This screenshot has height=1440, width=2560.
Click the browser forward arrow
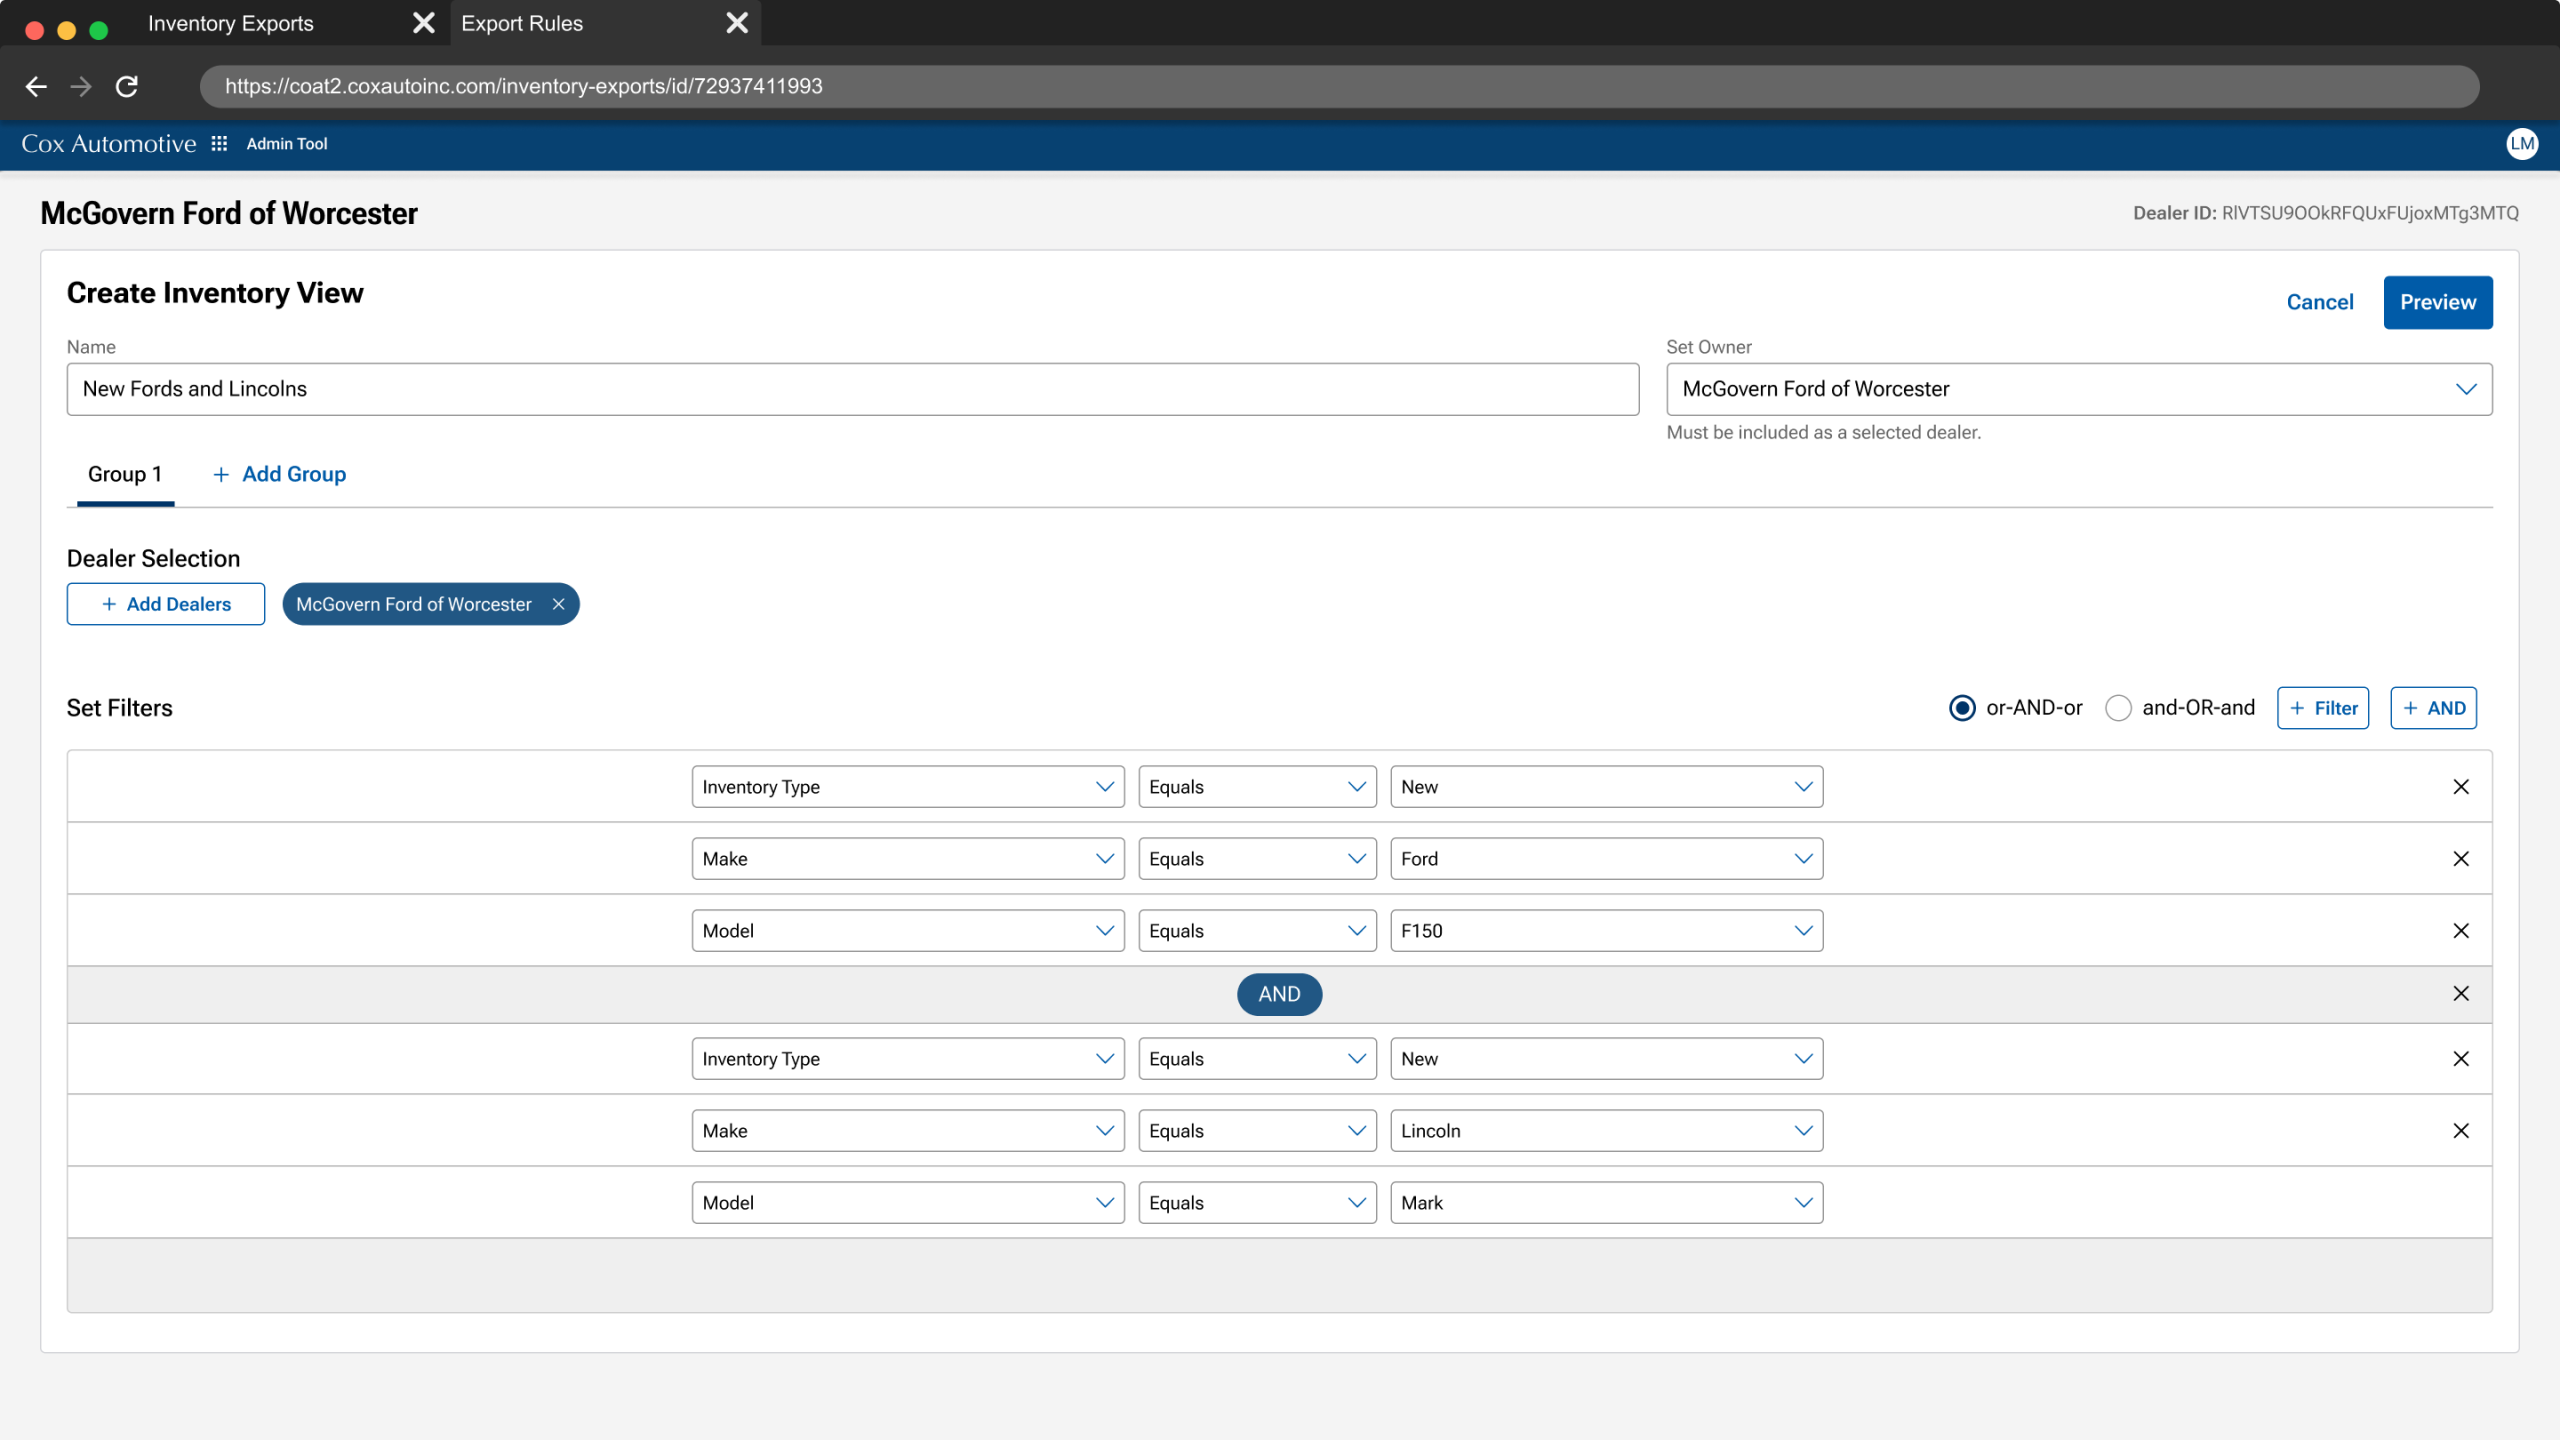(x=81, y=87)
